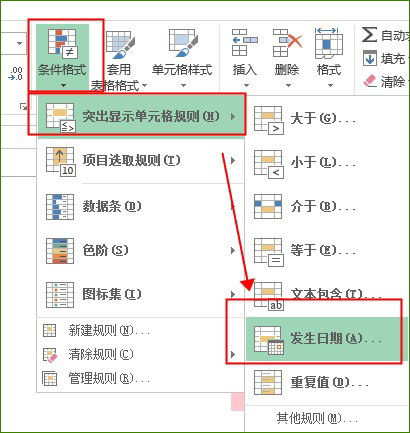This screenshot has height=433, width=410.
Task: Click the 删除 delete cells icon
Action: pyautogui.click(x=287, y=42)
